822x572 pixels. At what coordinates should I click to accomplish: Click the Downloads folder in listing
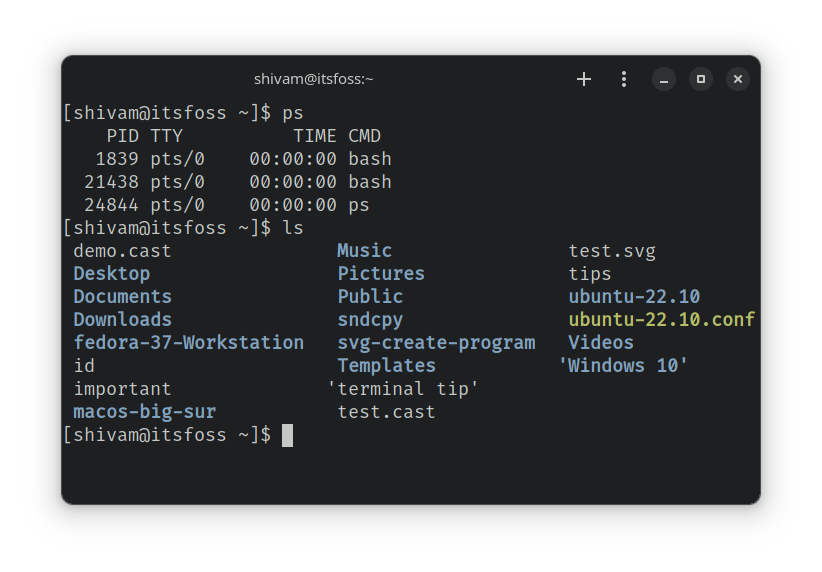(122, 319)
